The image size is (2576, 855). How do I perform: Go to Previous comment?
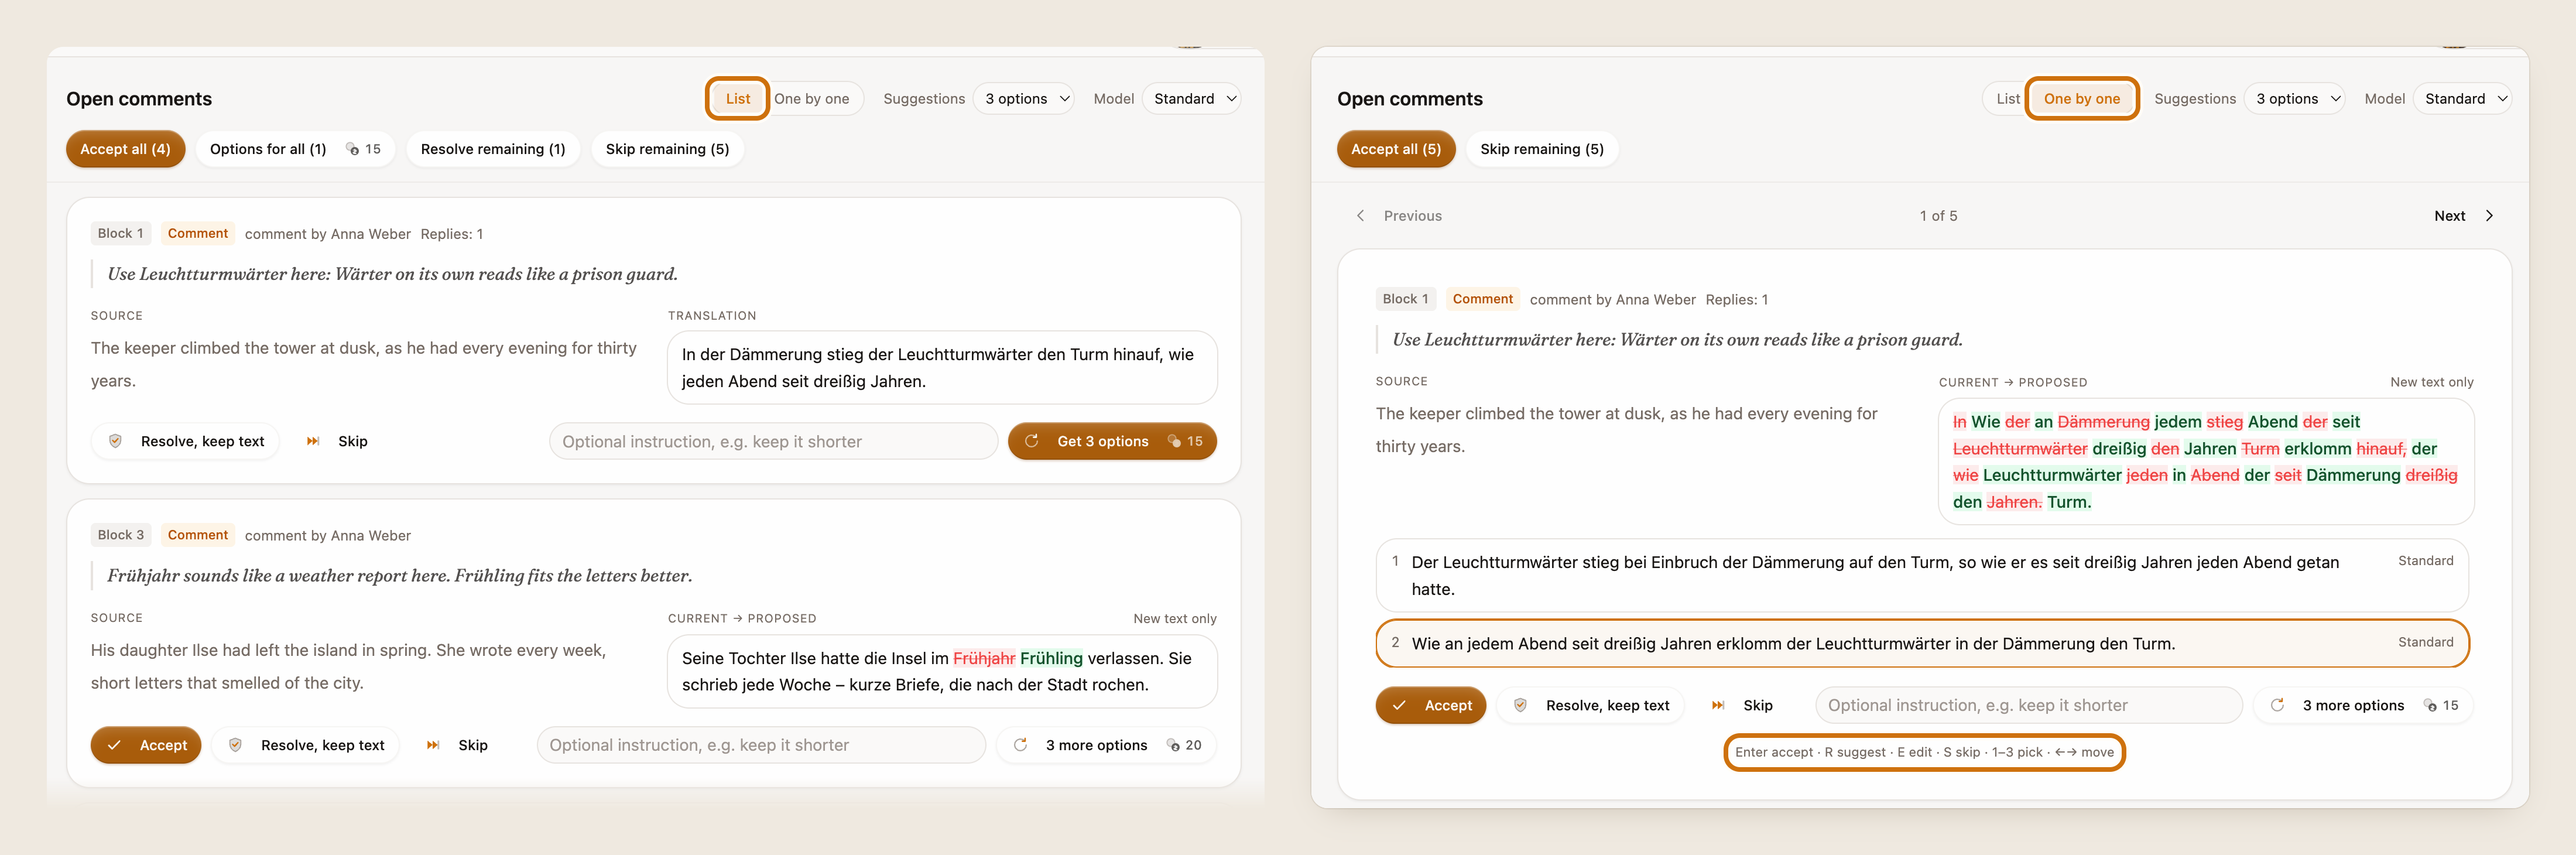pos(1399,215)
